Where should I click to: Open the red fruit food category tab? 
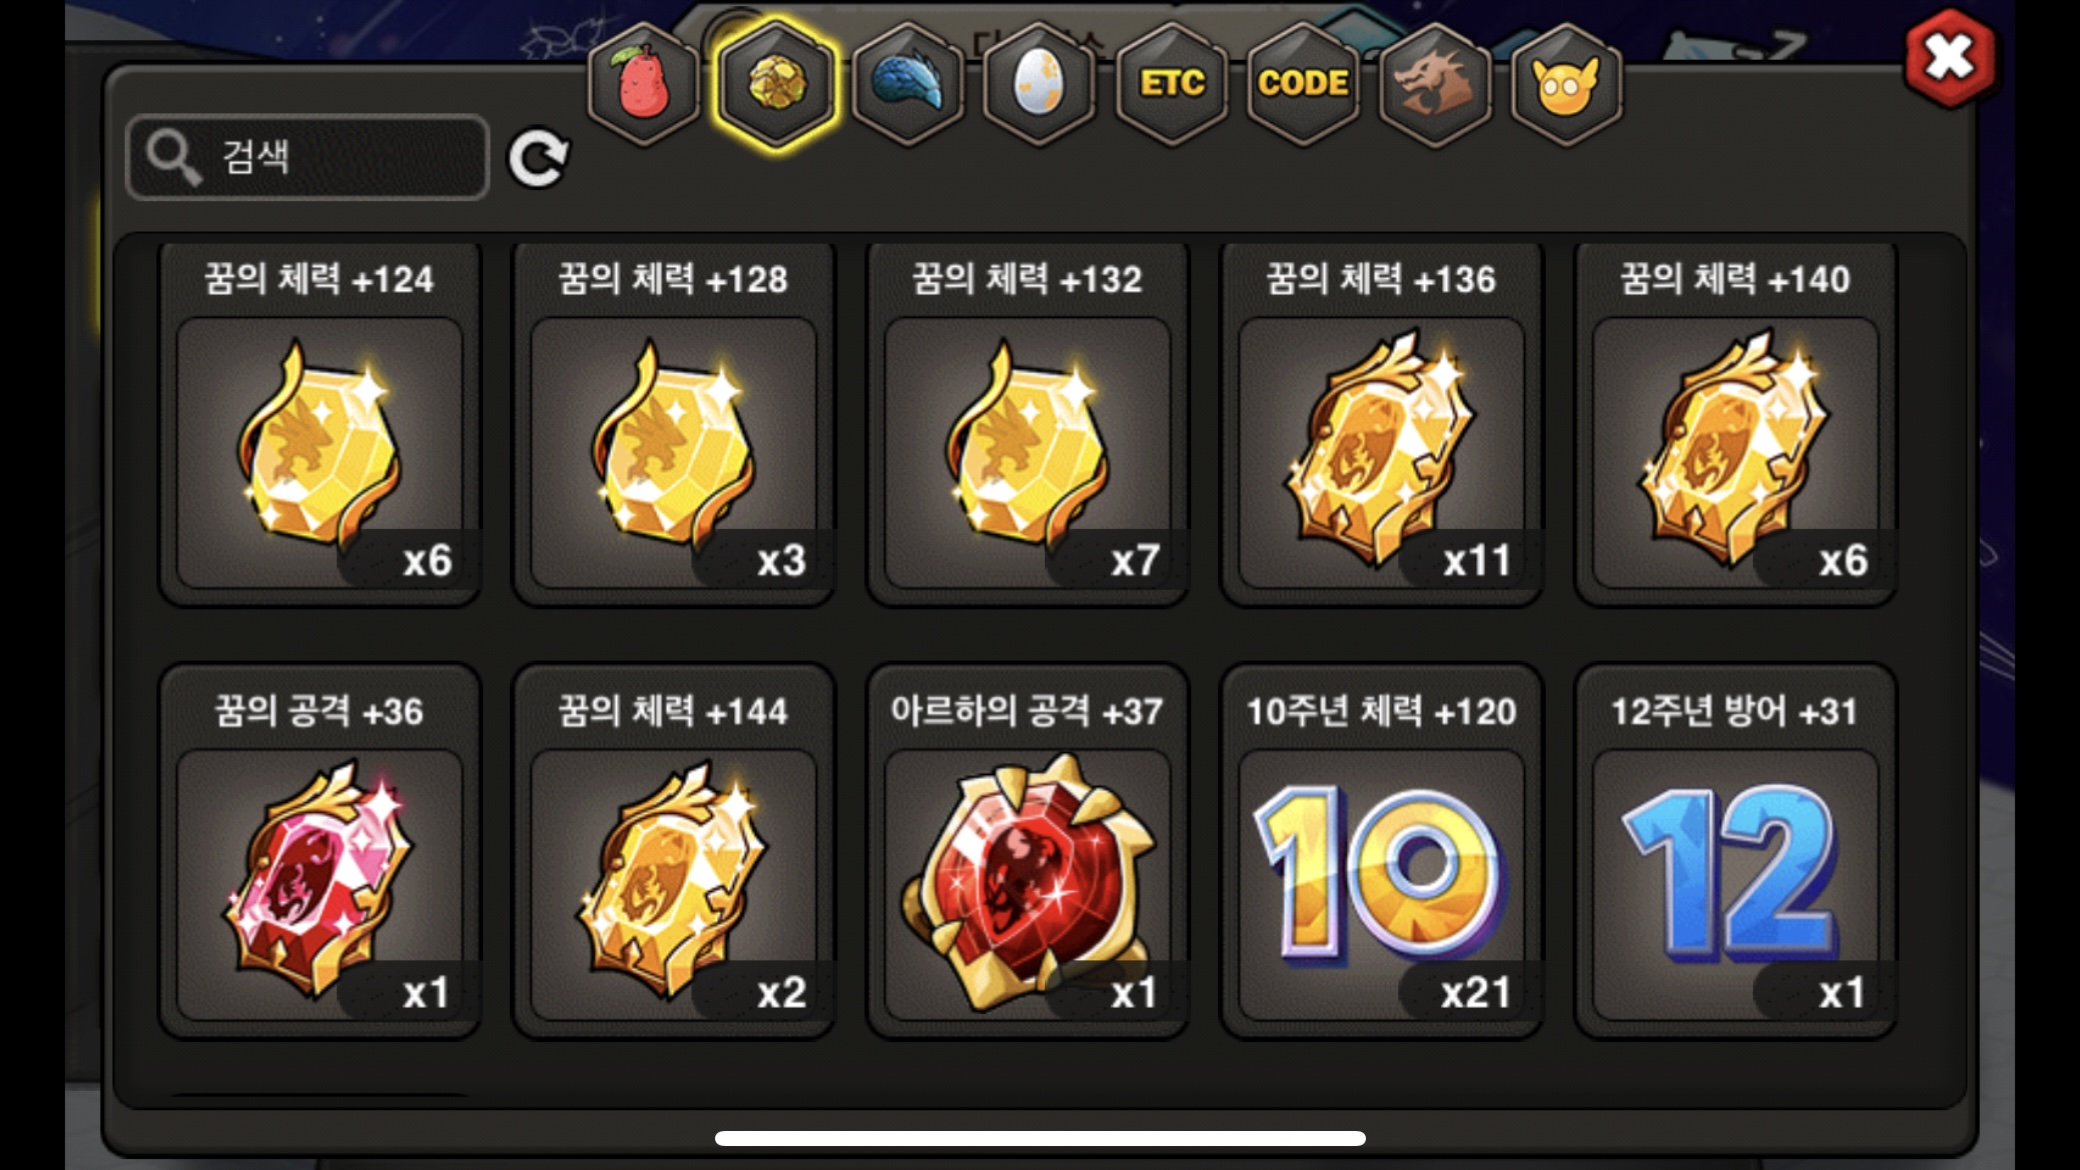[x=644, y=84]
